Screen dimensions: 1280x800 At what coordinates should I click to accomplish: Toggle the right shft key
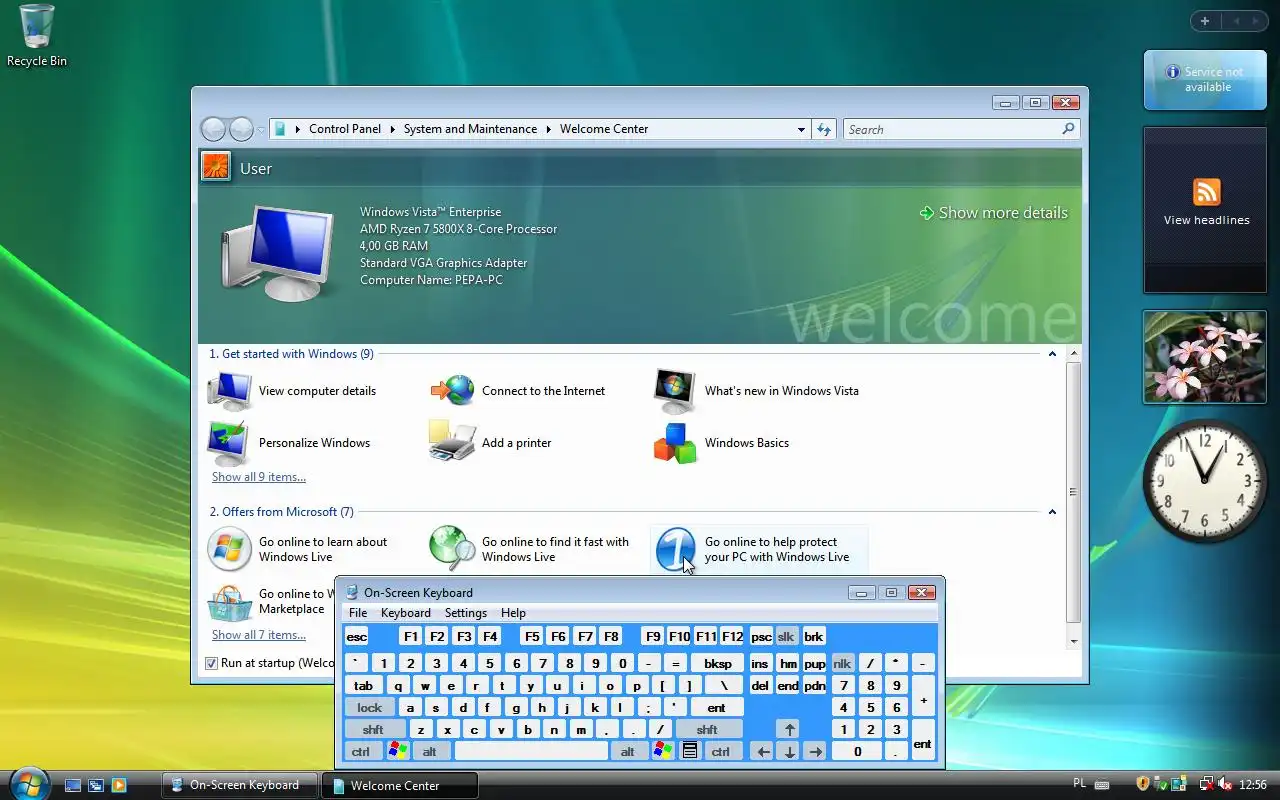pos(707,729)
